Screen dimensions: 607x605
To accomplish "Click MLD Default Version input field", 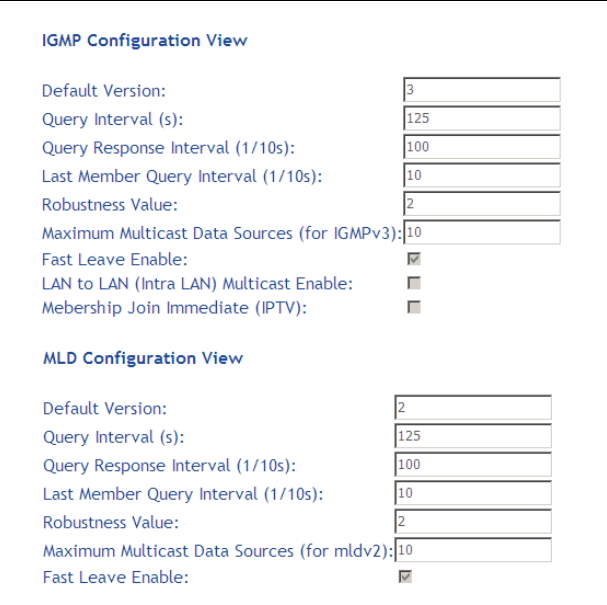I will 473,408.
